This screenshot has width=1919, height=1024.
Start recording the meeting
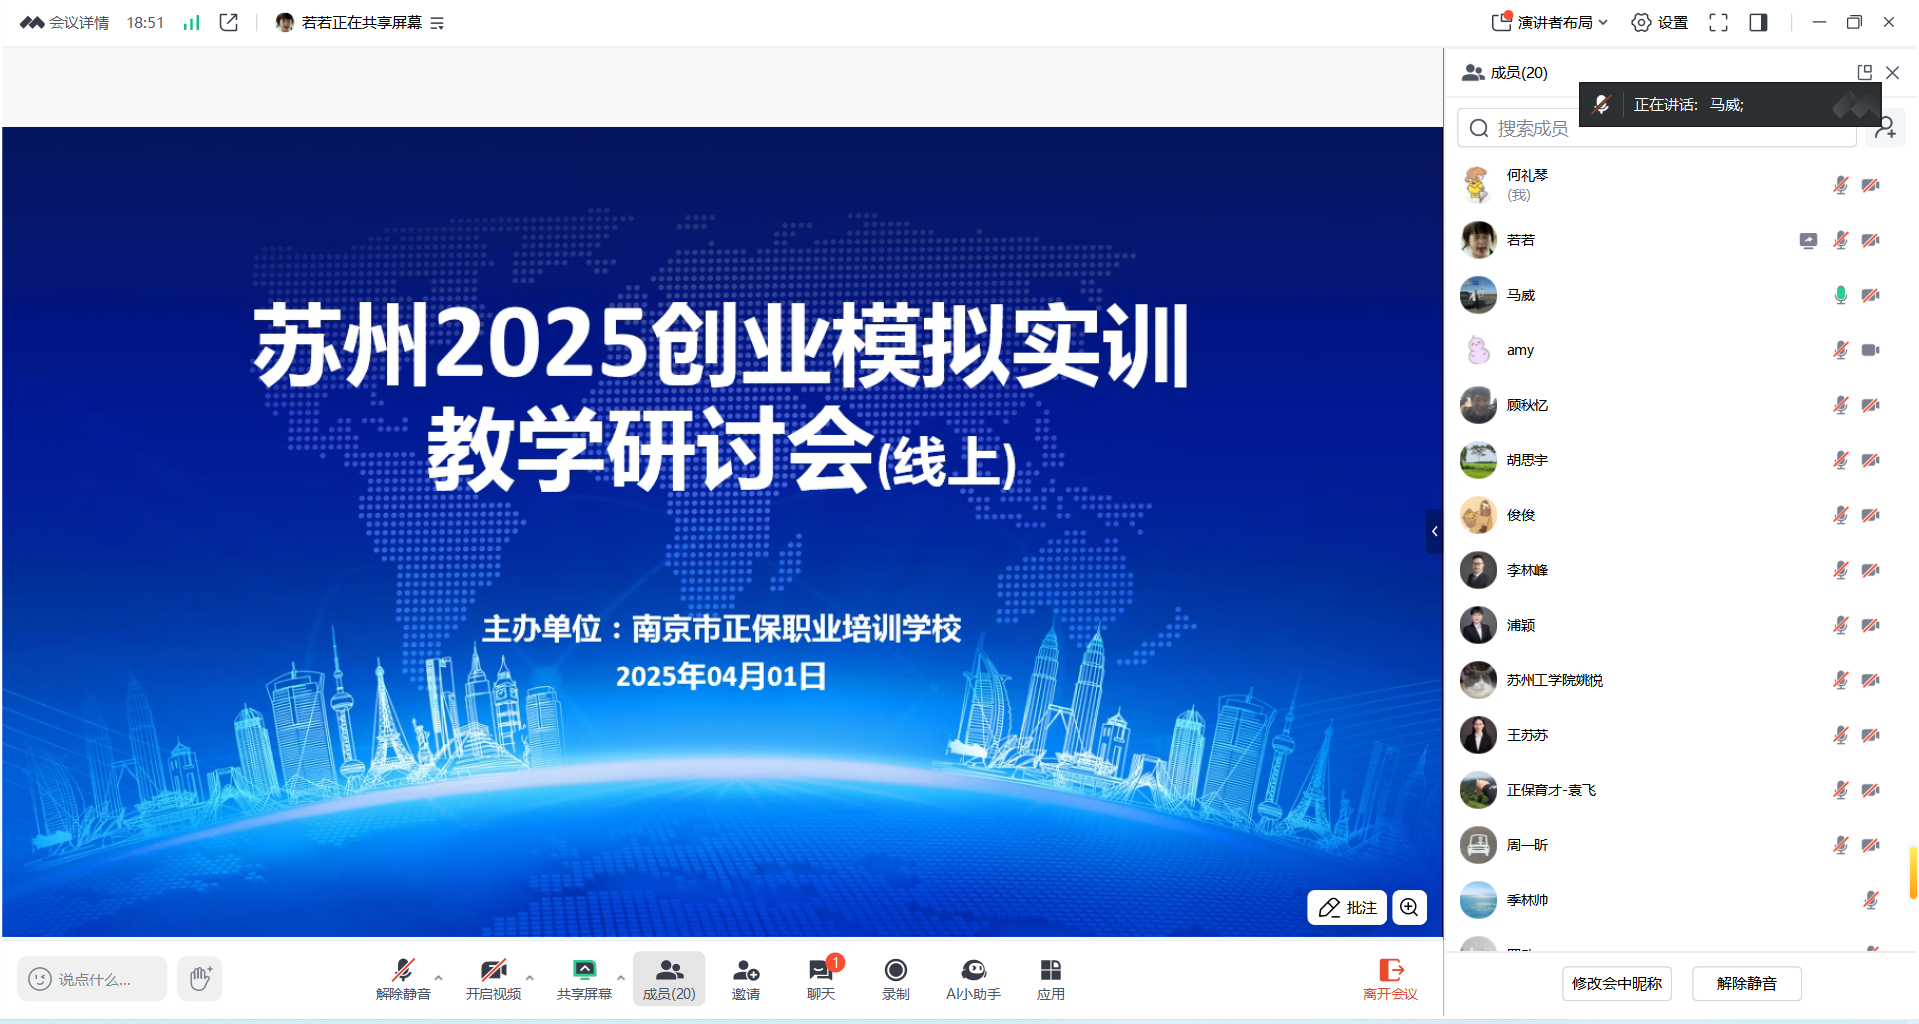[x=895, y=977]
